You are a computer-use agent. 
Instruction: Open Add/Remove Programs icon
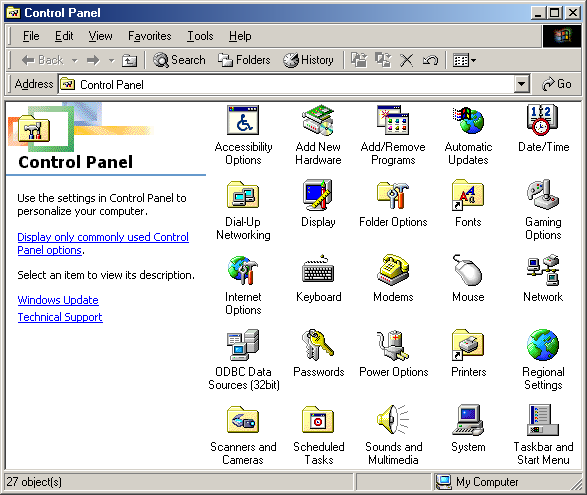coord(393,120)
